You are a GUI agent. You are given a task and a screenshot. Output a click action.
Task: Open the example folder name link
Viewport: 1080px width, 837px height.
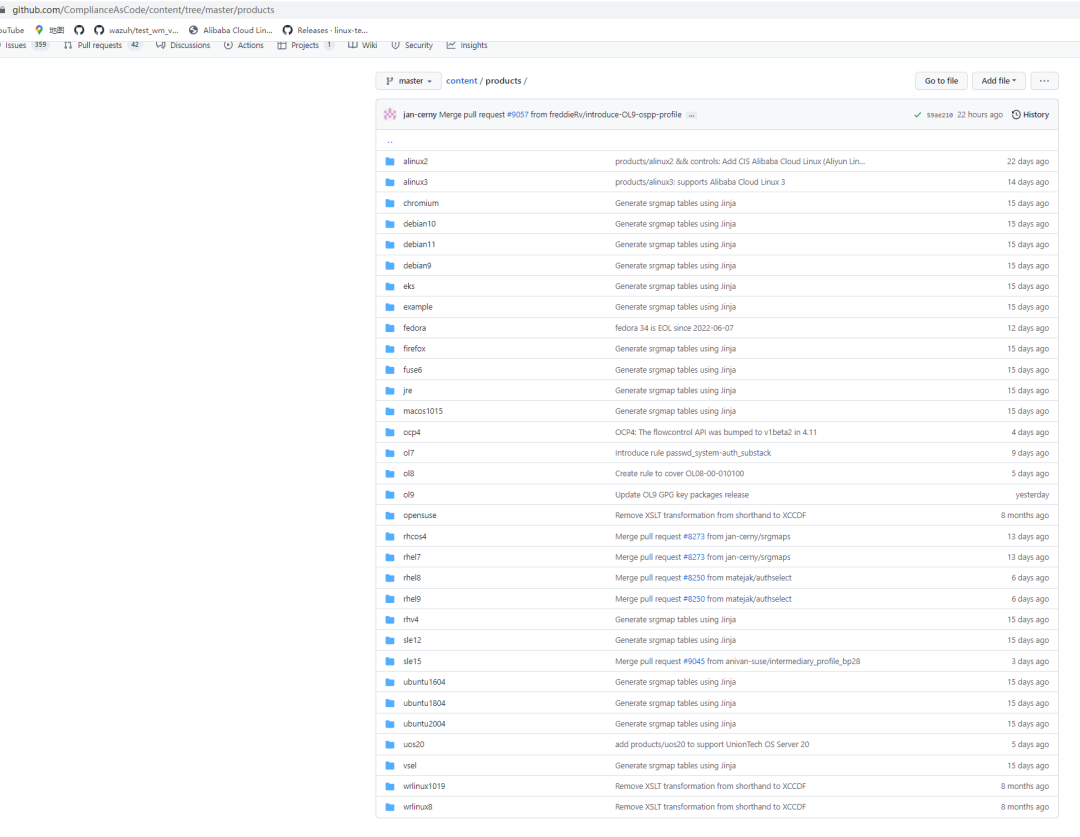(418, 307)
